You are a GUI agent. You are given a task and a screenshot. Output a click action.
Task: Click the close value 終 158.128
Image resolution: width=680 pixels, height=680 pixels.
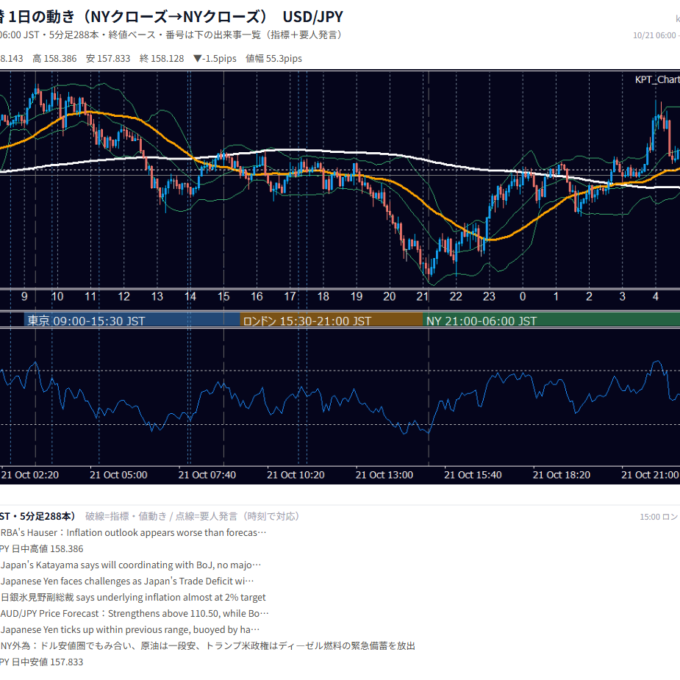click(x=162, y=59)
